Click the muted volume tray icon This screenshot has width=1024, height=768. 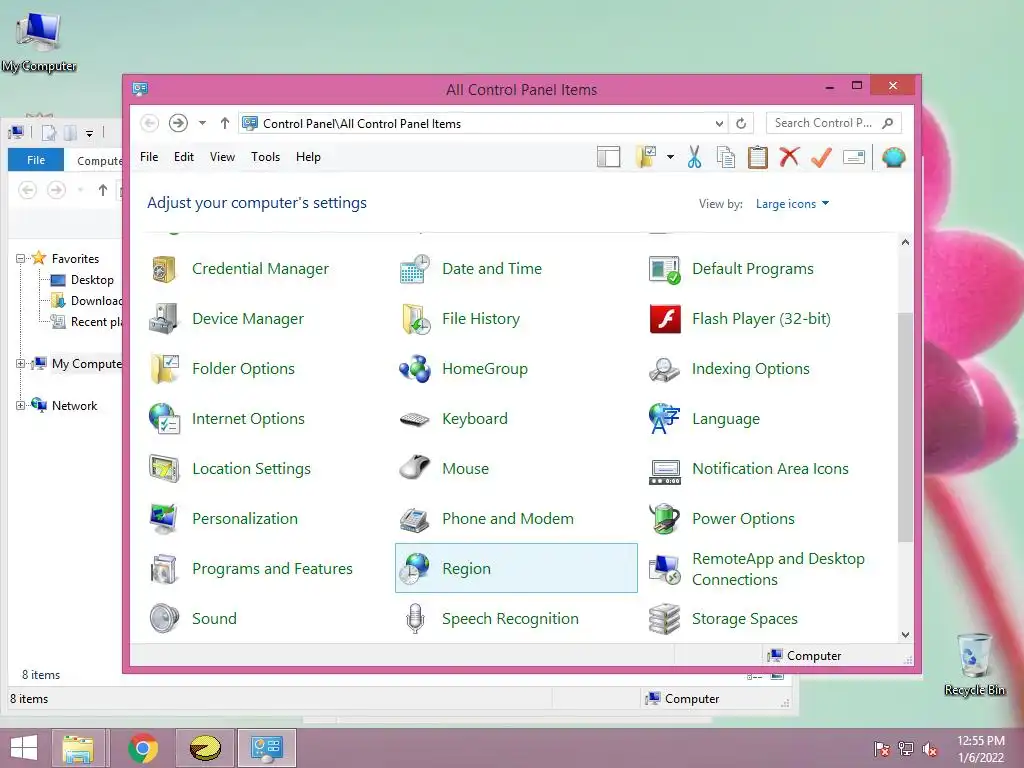click(930, 749)
